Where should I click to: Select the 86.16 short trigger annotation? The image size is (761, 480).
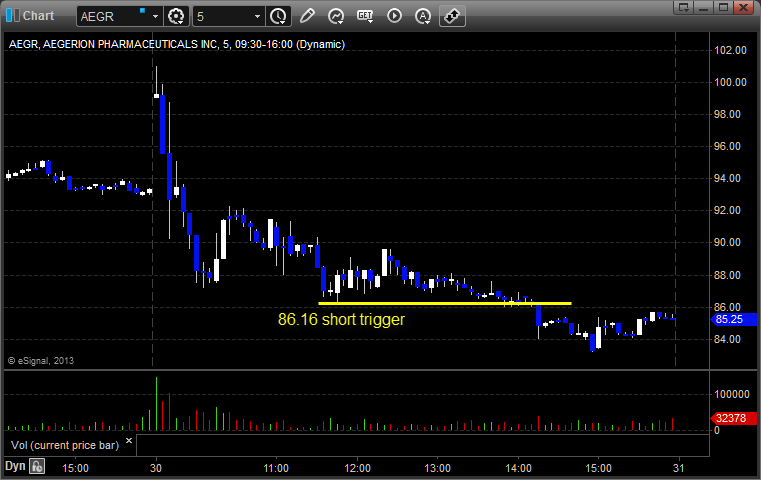coord(341,319)
